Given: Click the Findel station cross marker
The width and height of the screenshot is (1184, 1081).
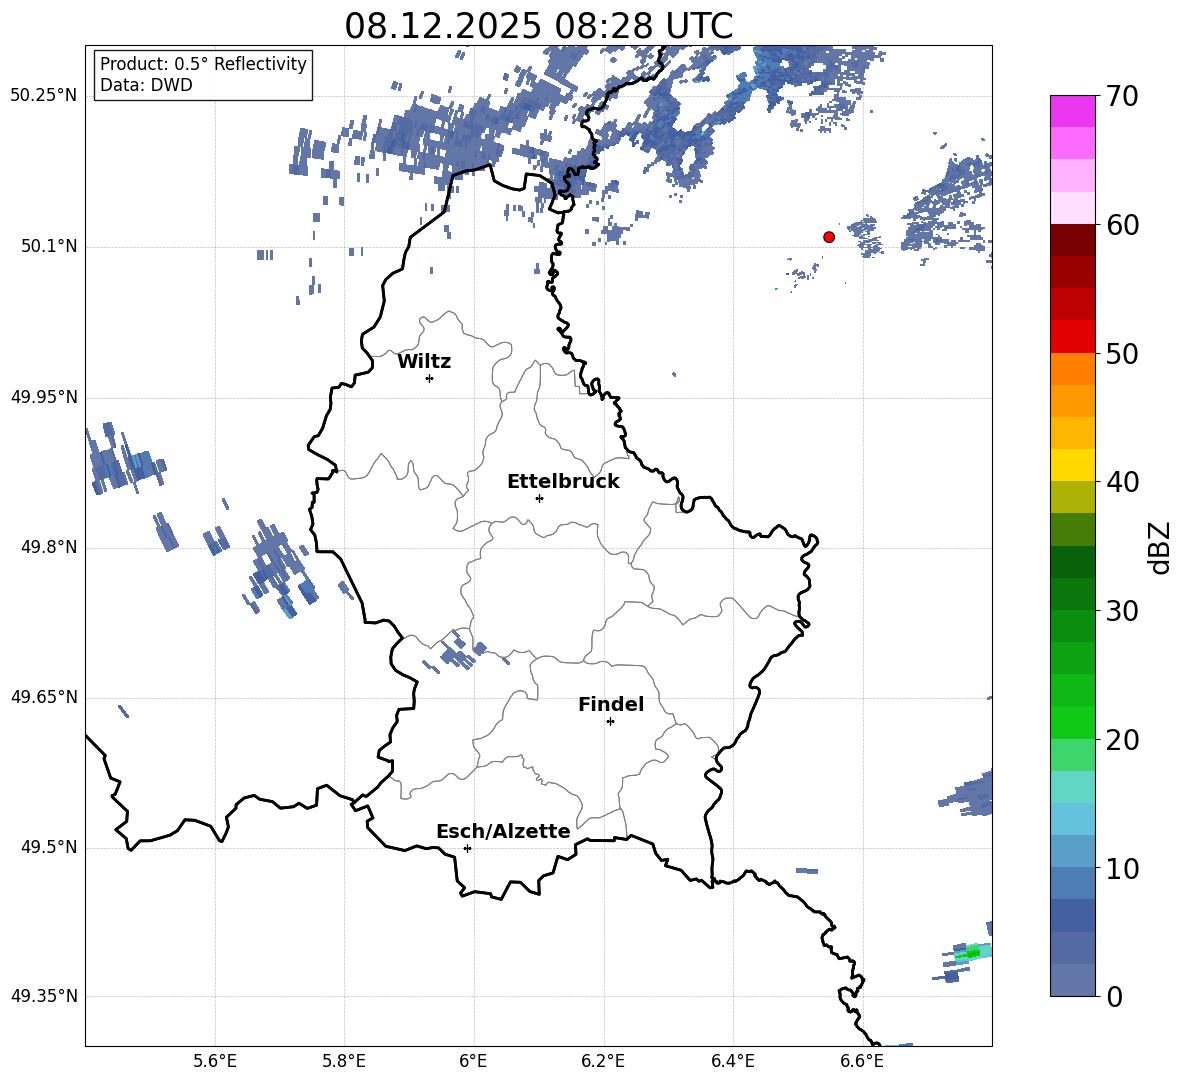Looking at the screenshot, I should pyautogui.click(x=610, y=722).
